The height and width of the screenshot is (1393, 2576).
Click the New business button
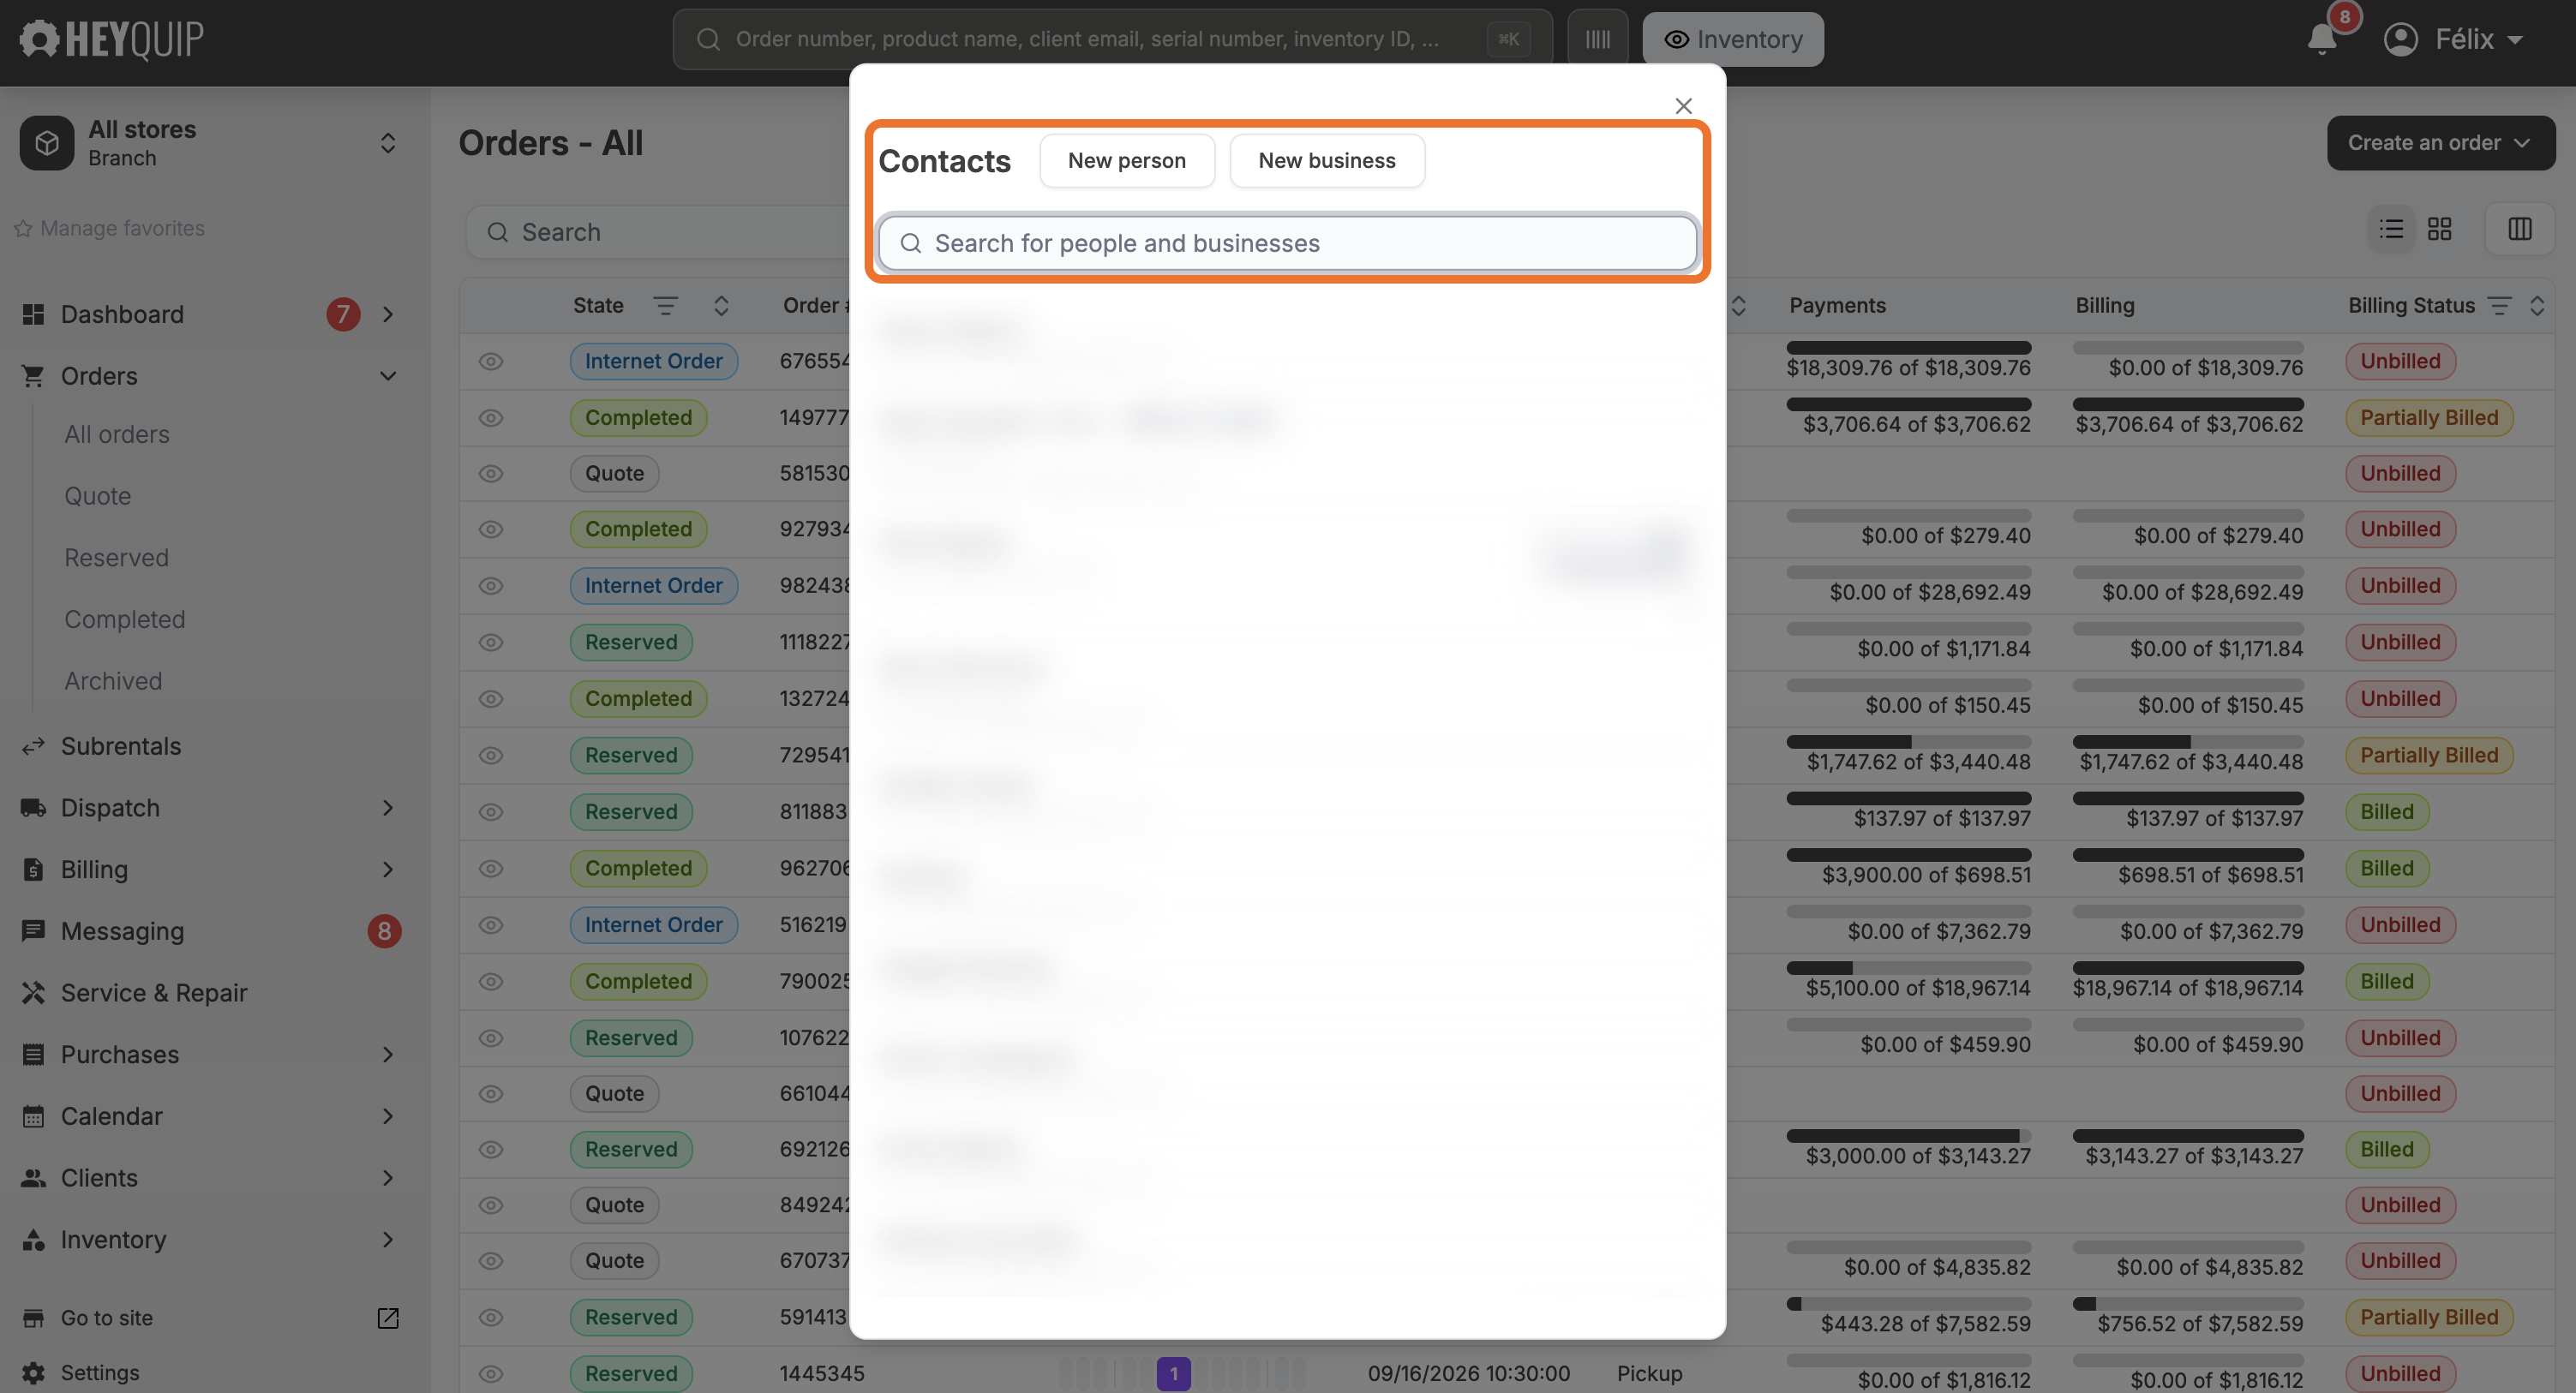(x=1327, y=161)
